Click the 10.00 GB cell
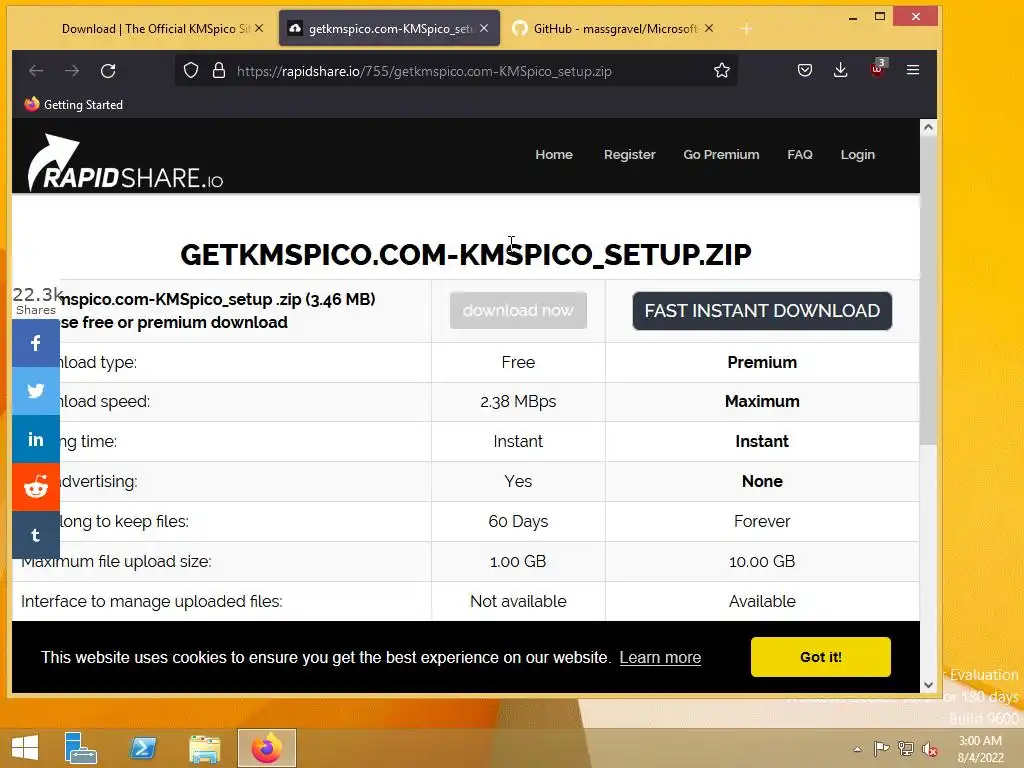1024x768 pixels. tap(762, 561)
